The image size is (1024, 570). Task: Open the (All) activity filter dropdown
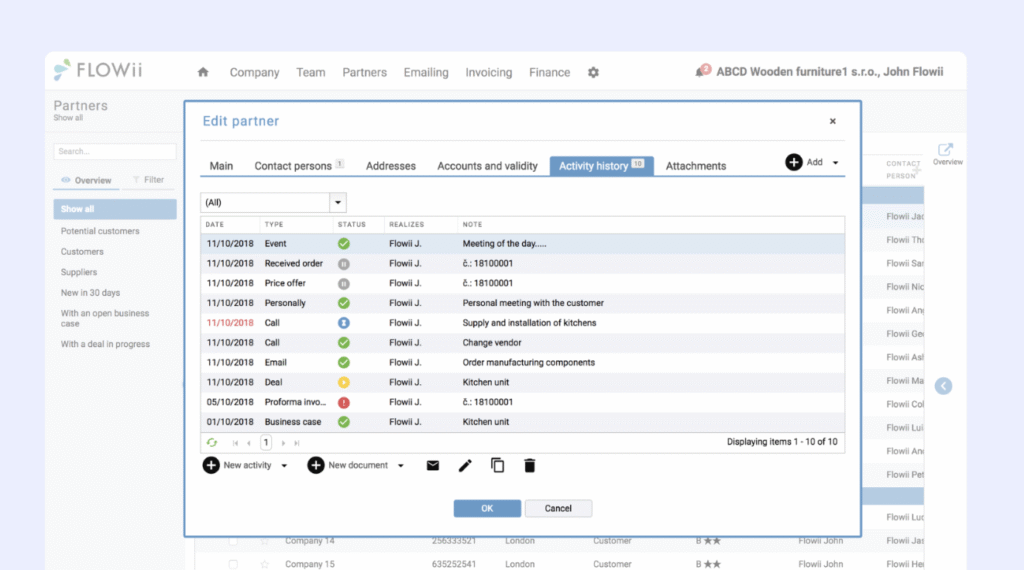338,202
